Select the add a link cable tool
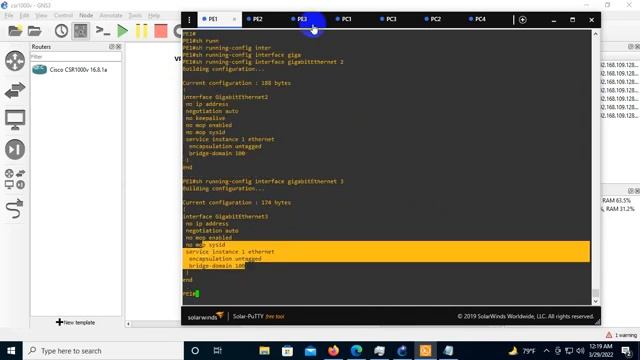Viewport: 640px width, 360px height. (15, 209)
